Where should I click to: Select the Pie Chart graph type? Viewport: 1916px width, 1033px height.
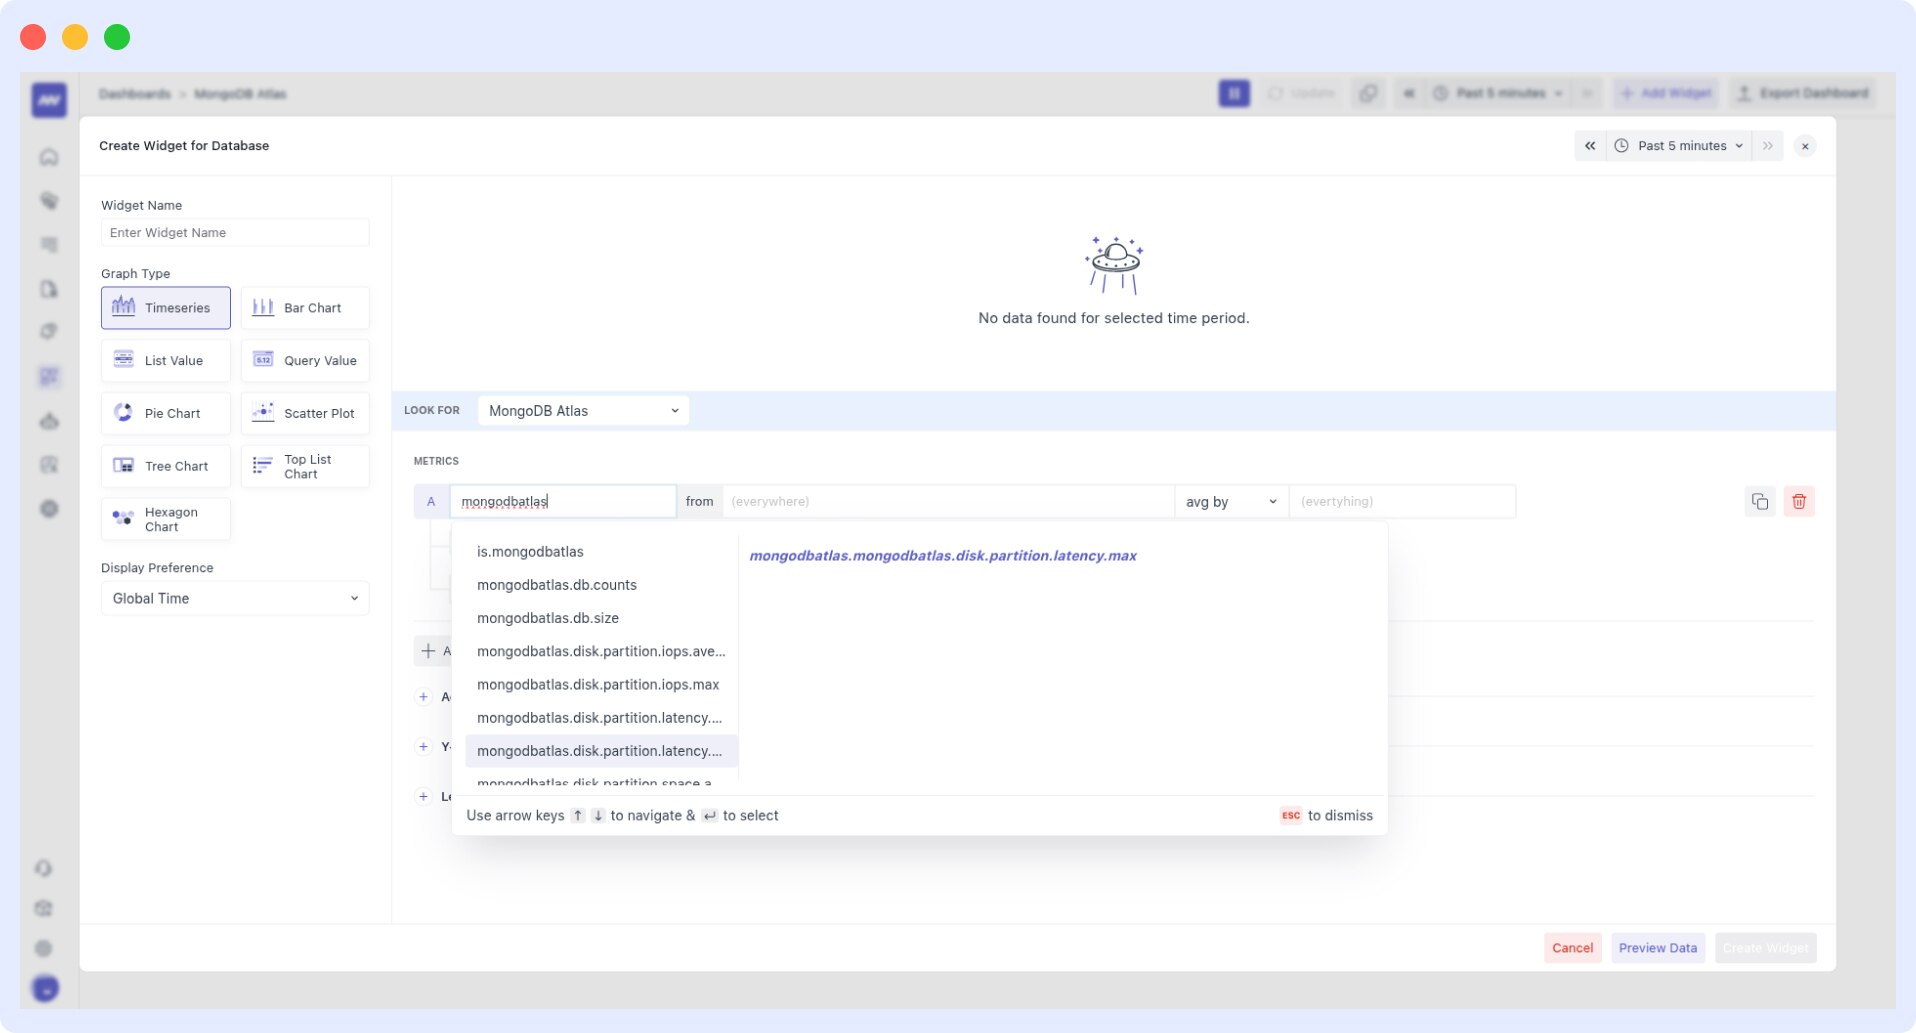coord(165,413)
